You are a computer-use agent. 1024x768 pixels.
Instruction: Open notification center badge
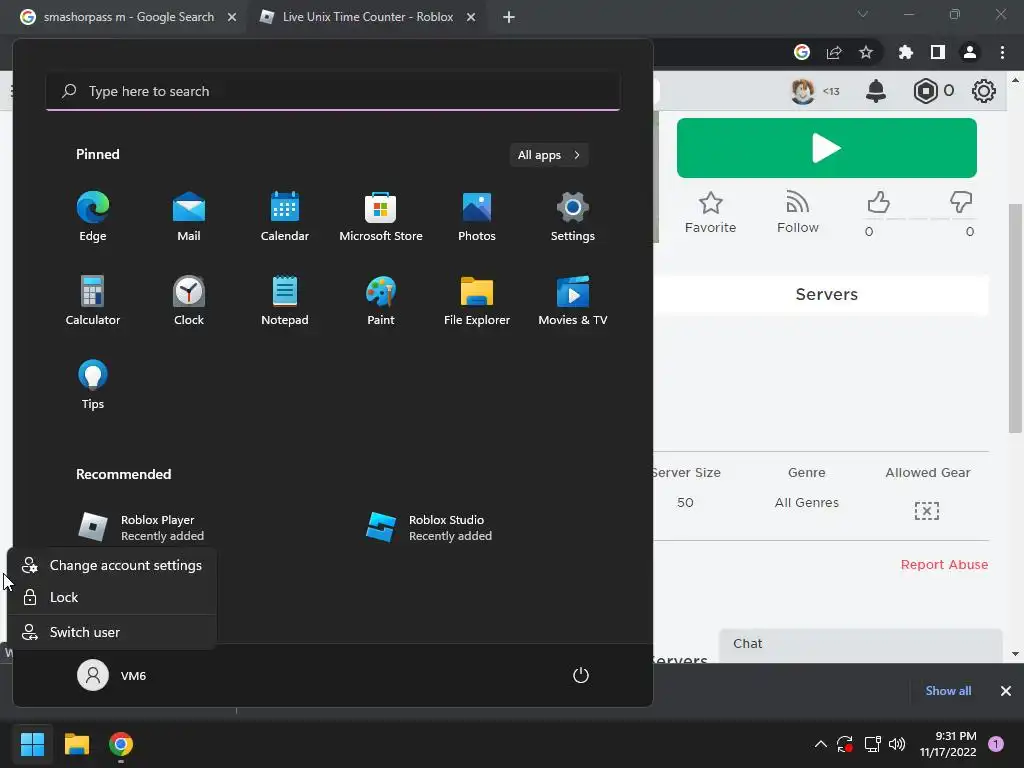pos(996,744)
